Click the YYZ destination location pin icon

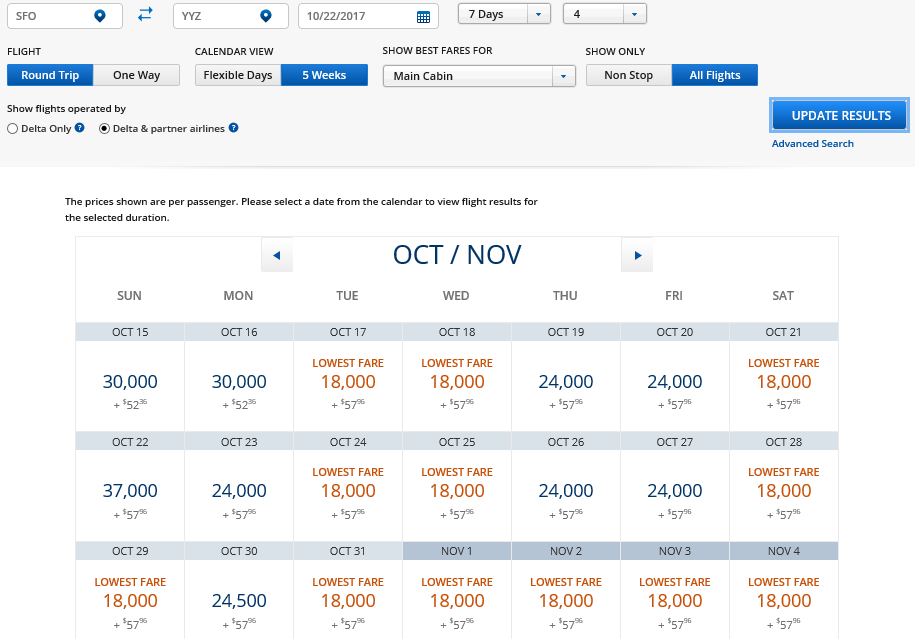[x=265, y=16]
